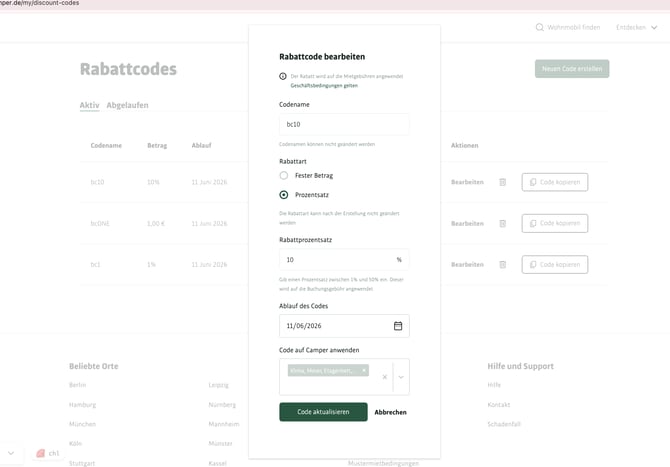Open the Entdecken dropdown menu
The height and width of the screenshot is (467, 670).
(x=637, y=27)
